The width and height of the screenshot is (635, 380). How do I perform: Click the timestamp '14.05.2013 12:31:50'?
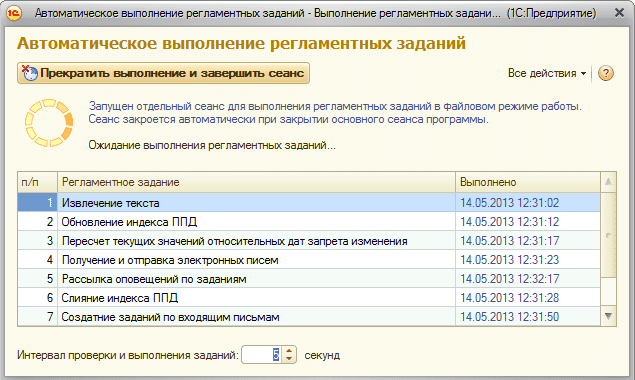509,317
